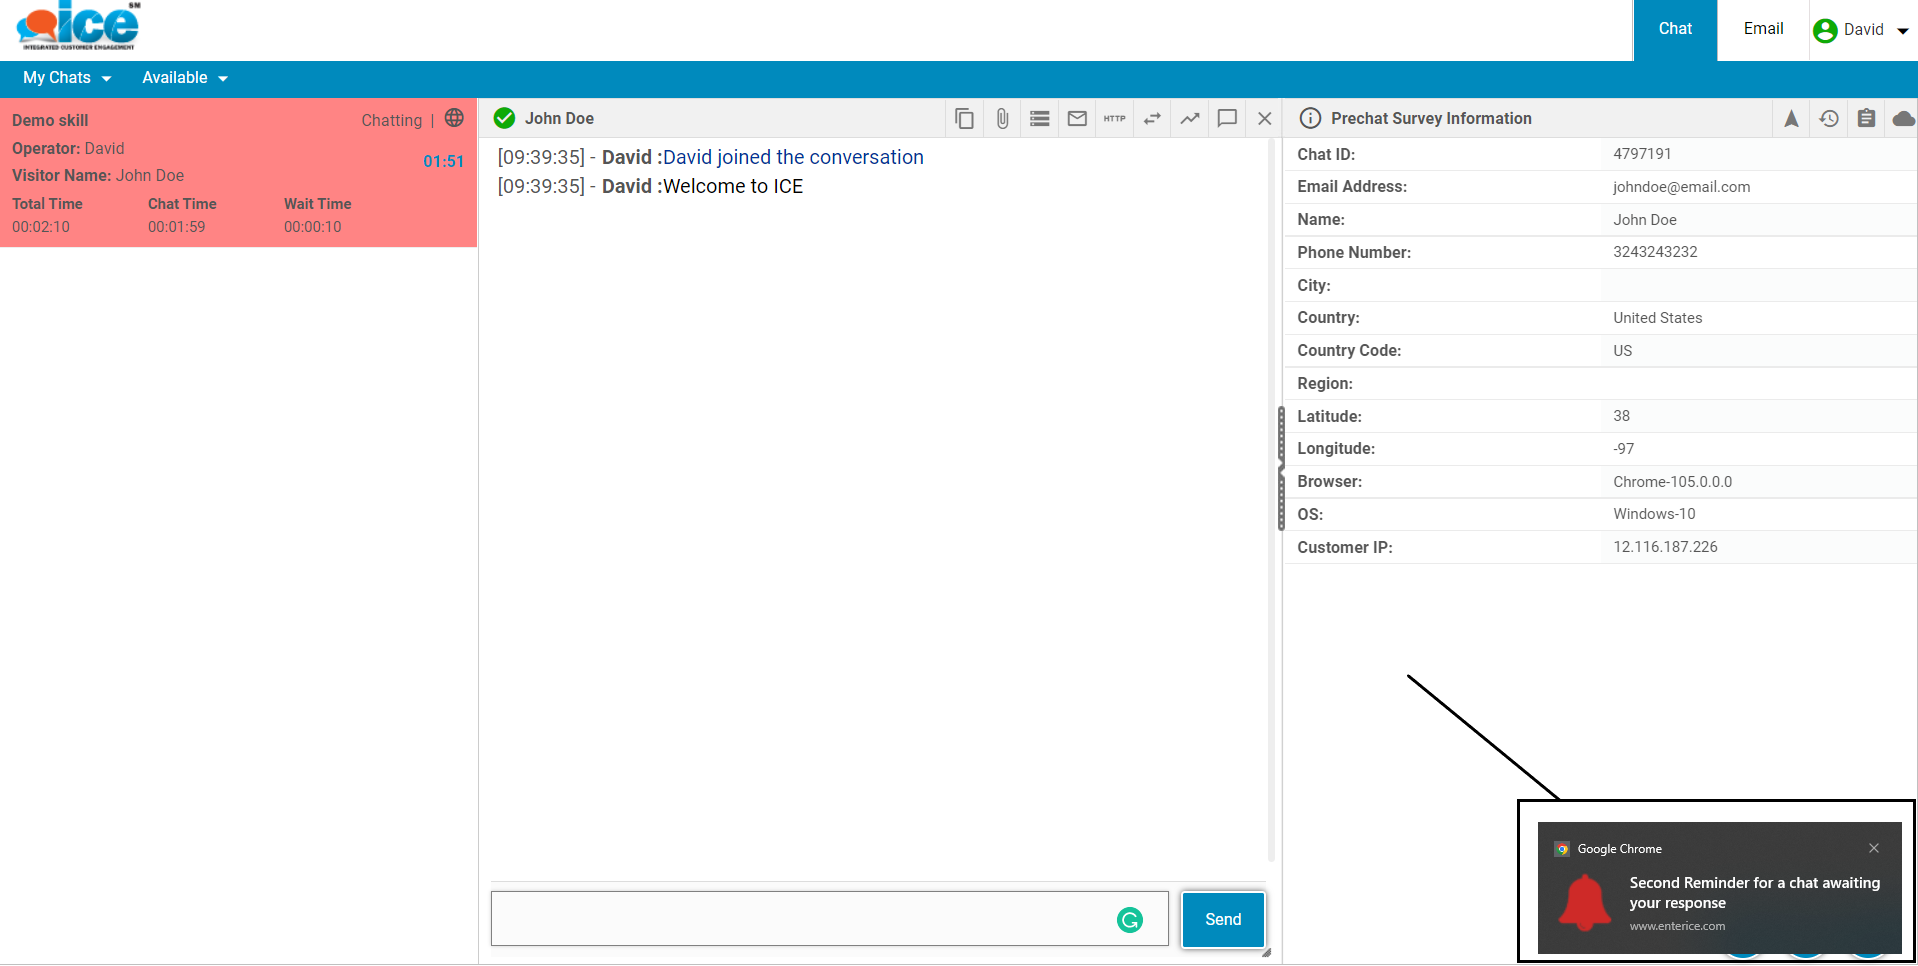Click the clipboard notes icon
Screen dimensions: 1918x966
1866,119
